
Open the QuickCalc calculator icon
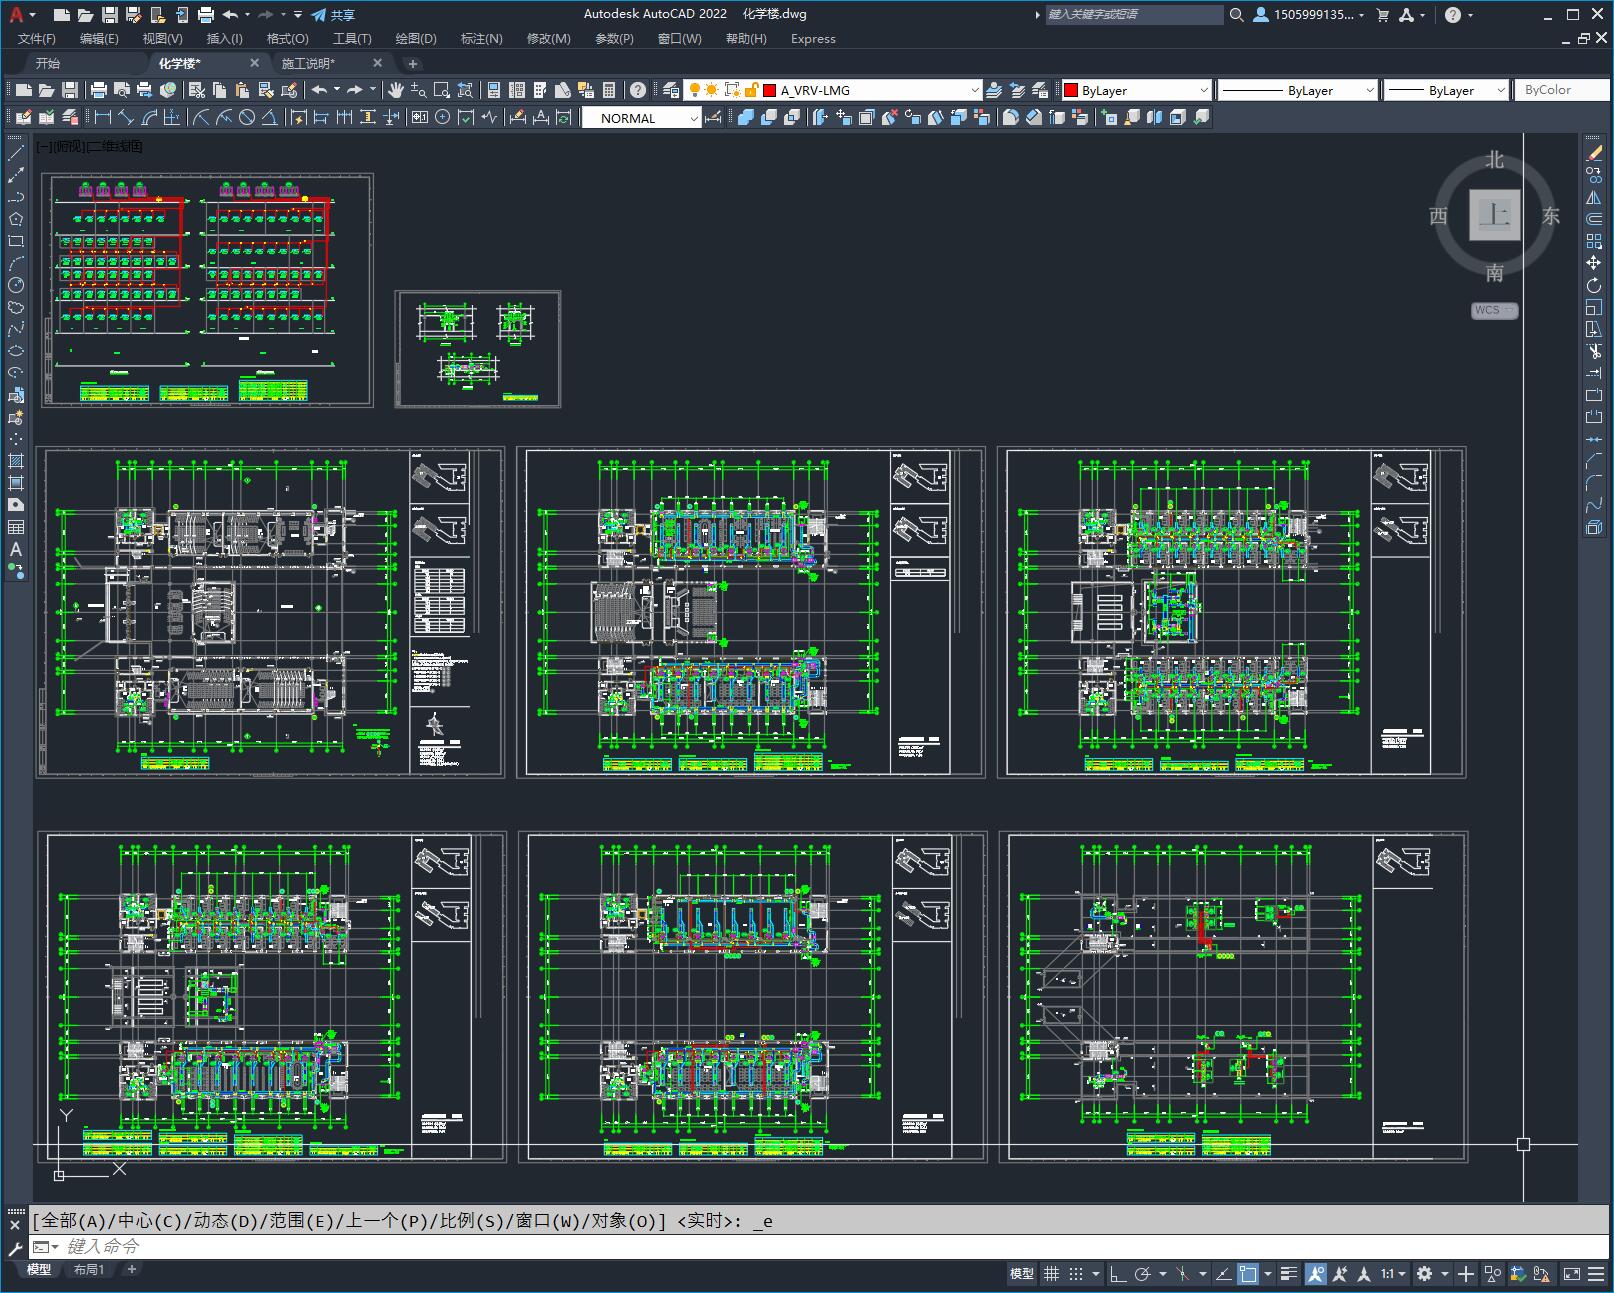pos(609,90)
